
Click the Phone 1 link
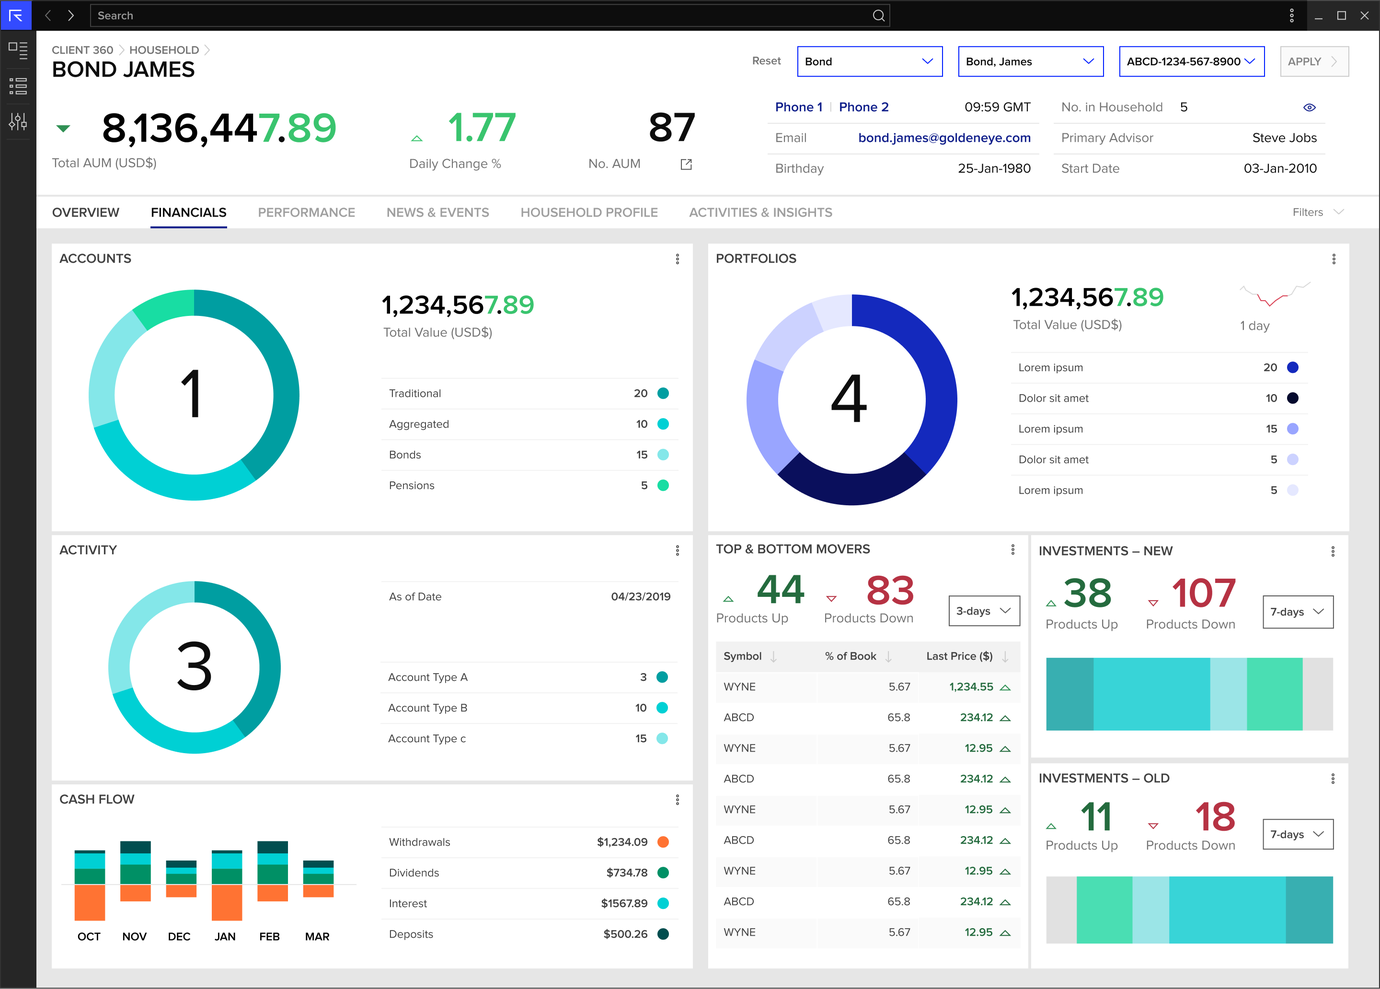click(x=799, y=107)
